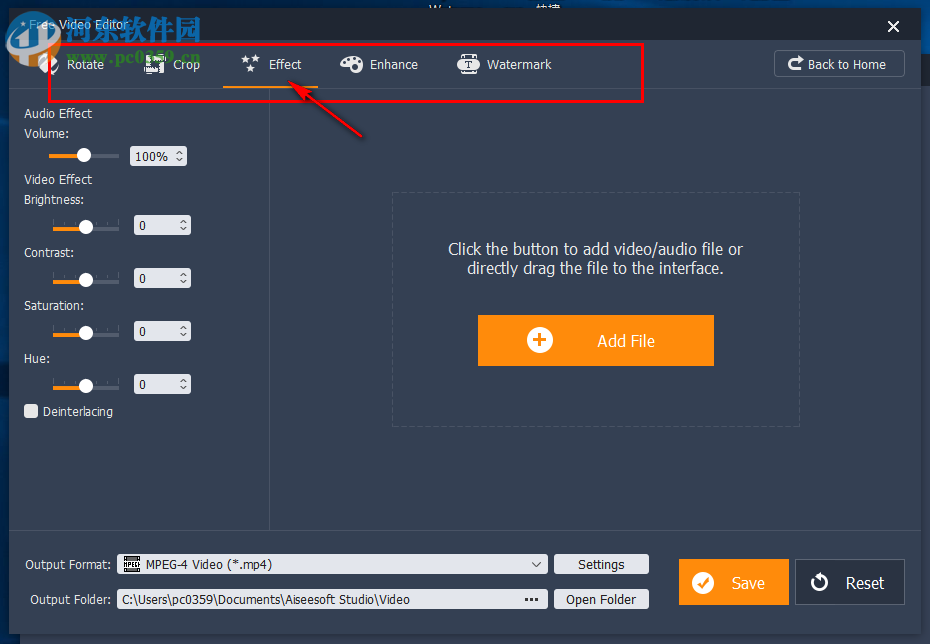This screenshot has height=644, width=930.
Task: Click the Back to Home arrow icon
Action: click(795, 63)
